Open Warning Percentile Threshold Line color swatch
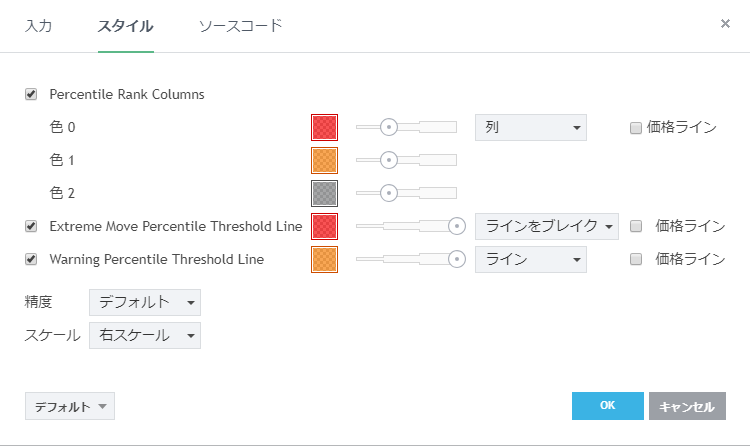The image size is (750, 446). coord(325,259)
